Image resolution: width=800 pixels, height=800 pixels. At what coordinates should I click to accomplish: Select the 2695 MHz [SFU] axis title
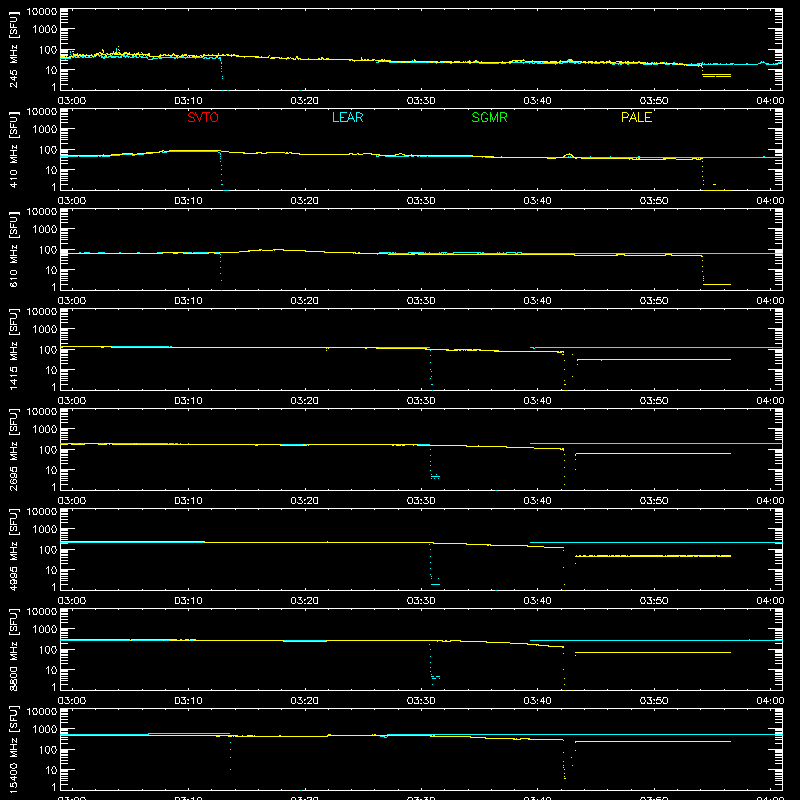[x=13, y=449]
